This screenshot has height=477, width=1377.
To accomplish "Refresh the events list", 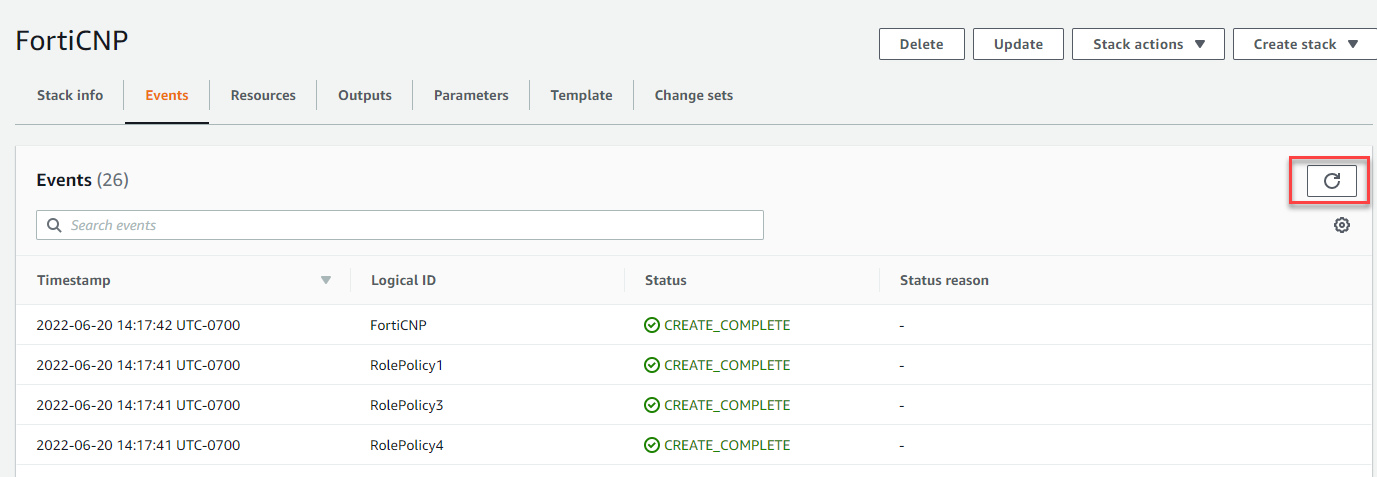I will coord(1331,181).
